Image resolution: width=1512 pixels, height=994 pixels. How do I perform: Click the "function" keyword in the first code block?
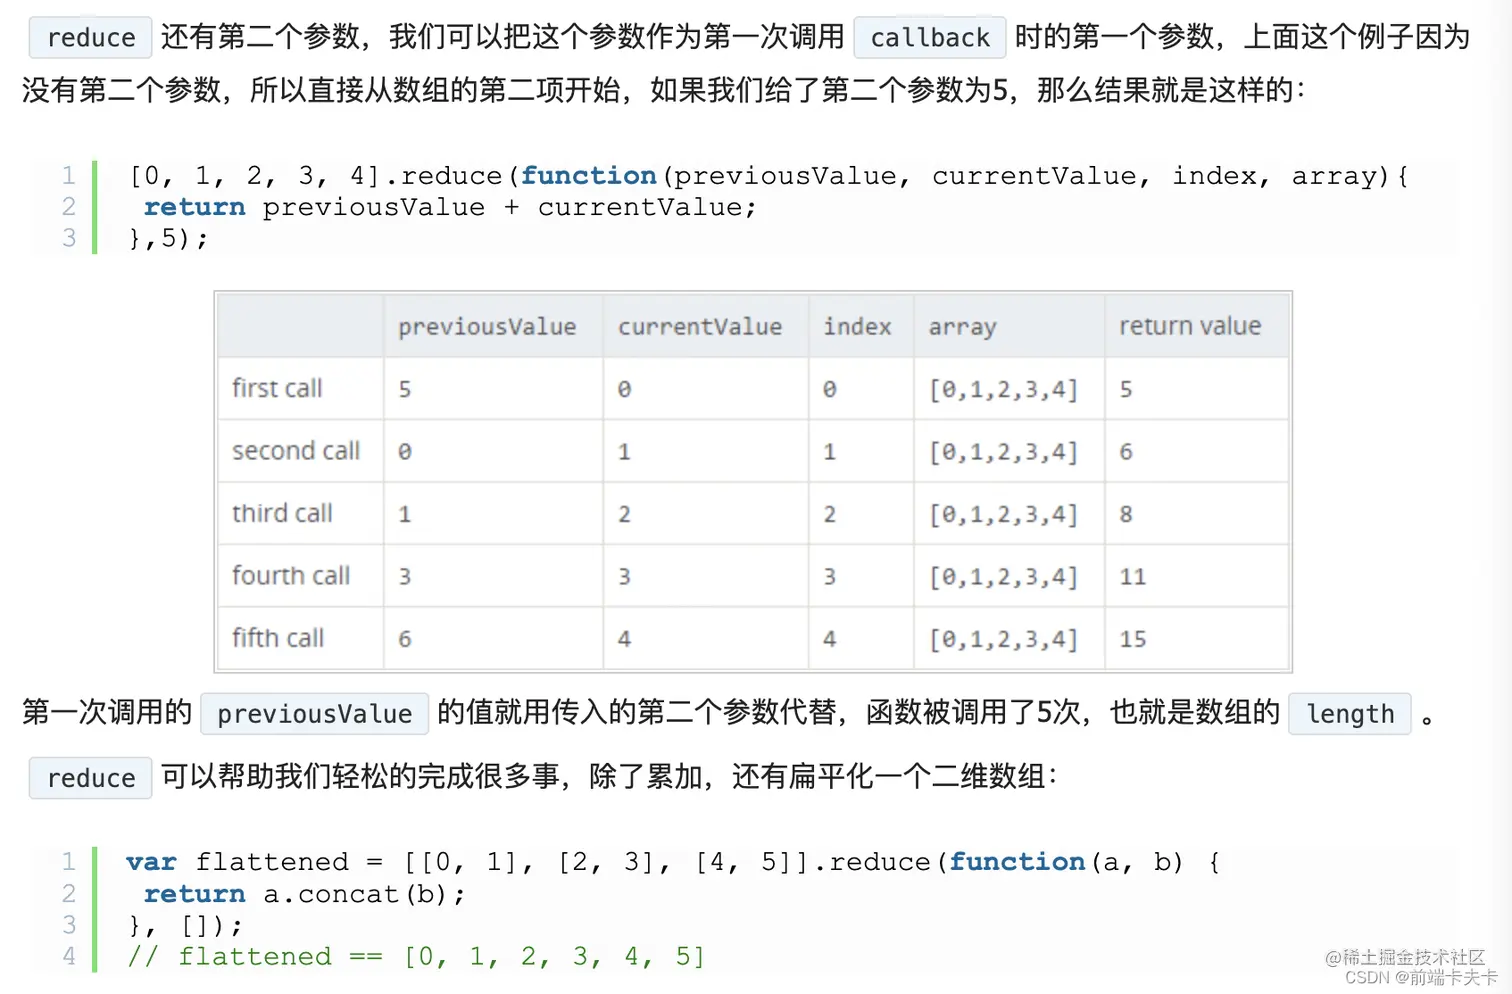pyautogui.click(x=589, y=176)
